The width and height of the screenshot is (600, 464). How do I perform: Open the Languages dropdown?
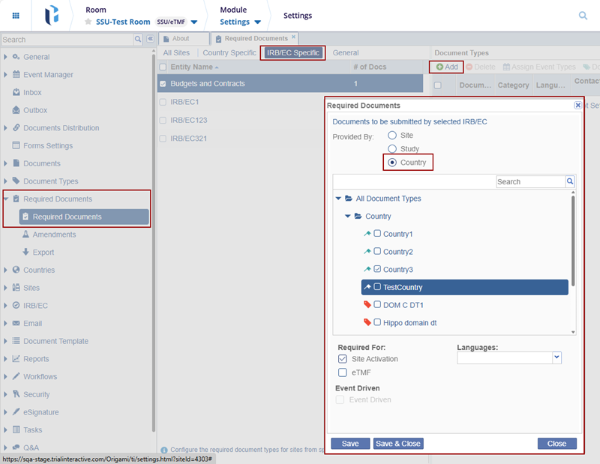pyautogui.click(x=557, y=358)
